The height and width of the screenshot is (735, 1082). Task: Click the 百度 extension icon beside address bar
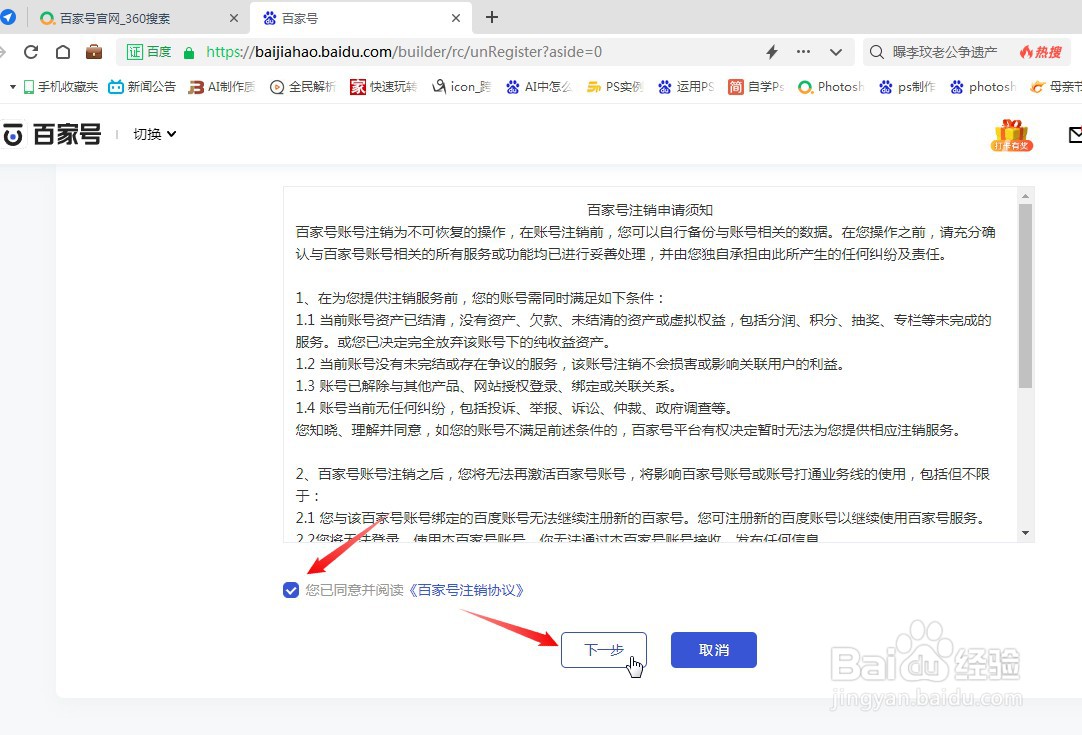(148, 51)
